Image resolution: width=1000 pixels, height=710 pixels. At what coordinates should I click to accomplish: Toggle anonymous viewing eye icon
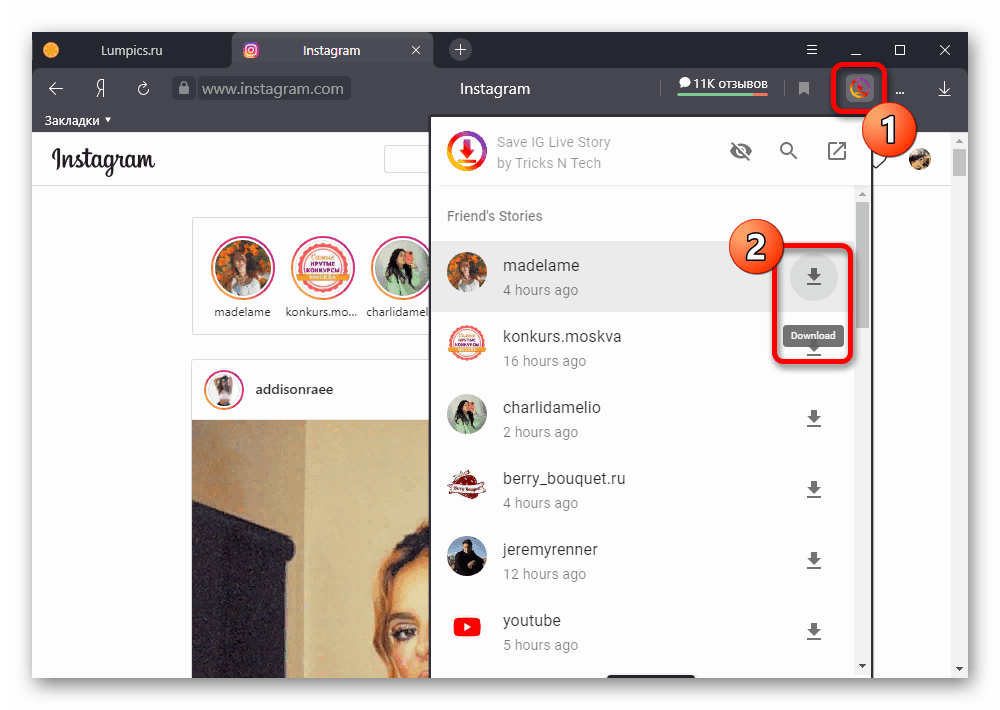click(x=740, y=151)
